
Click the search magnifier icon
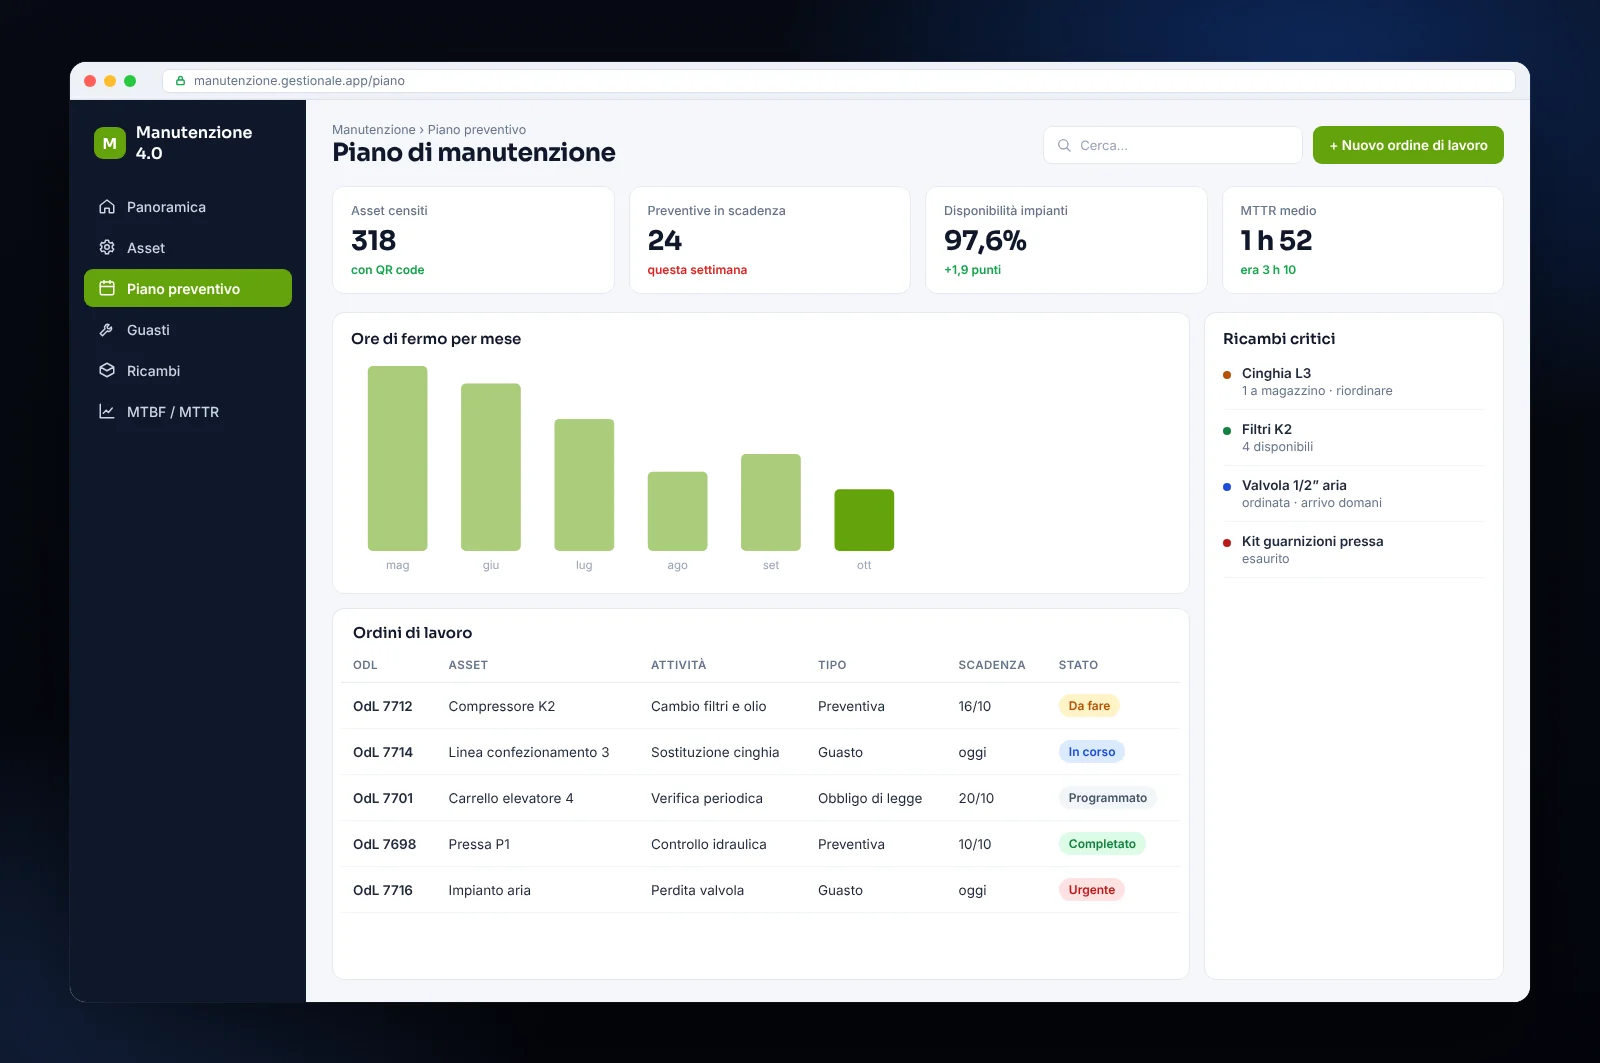point(1064,145)
